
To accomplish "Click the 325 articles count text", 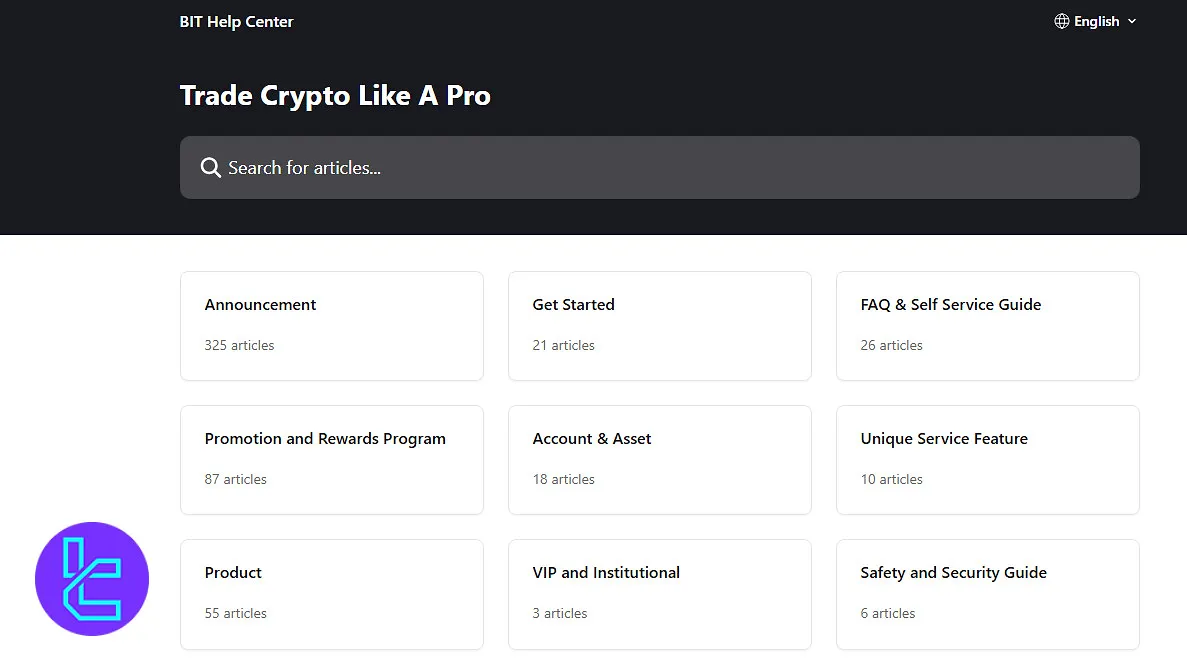I will [239, 345].
